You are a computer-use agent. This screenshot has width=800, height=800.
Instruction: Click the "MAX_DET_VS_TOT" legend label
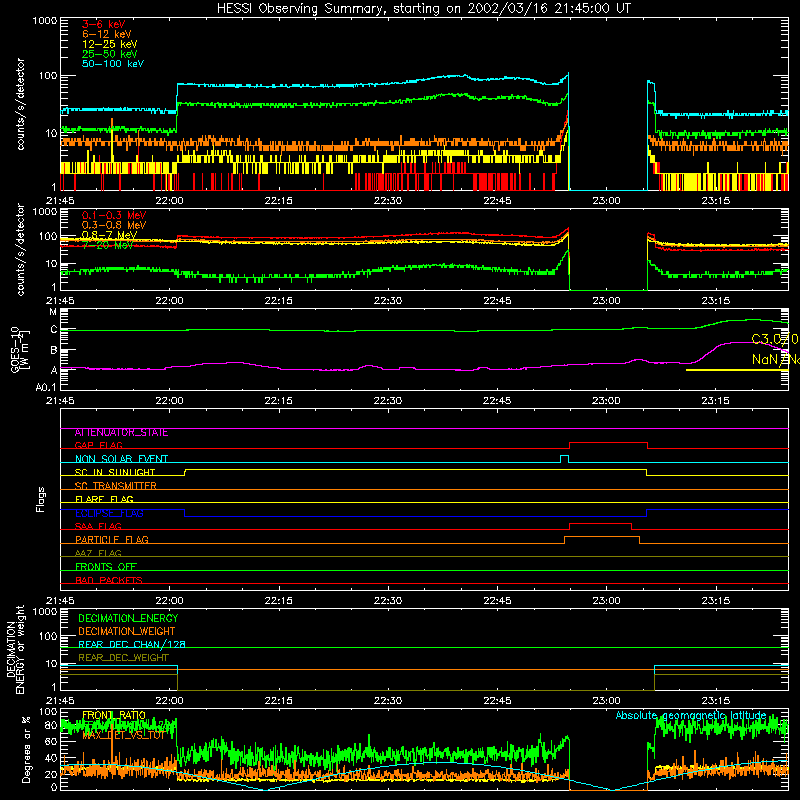[124, 736]
